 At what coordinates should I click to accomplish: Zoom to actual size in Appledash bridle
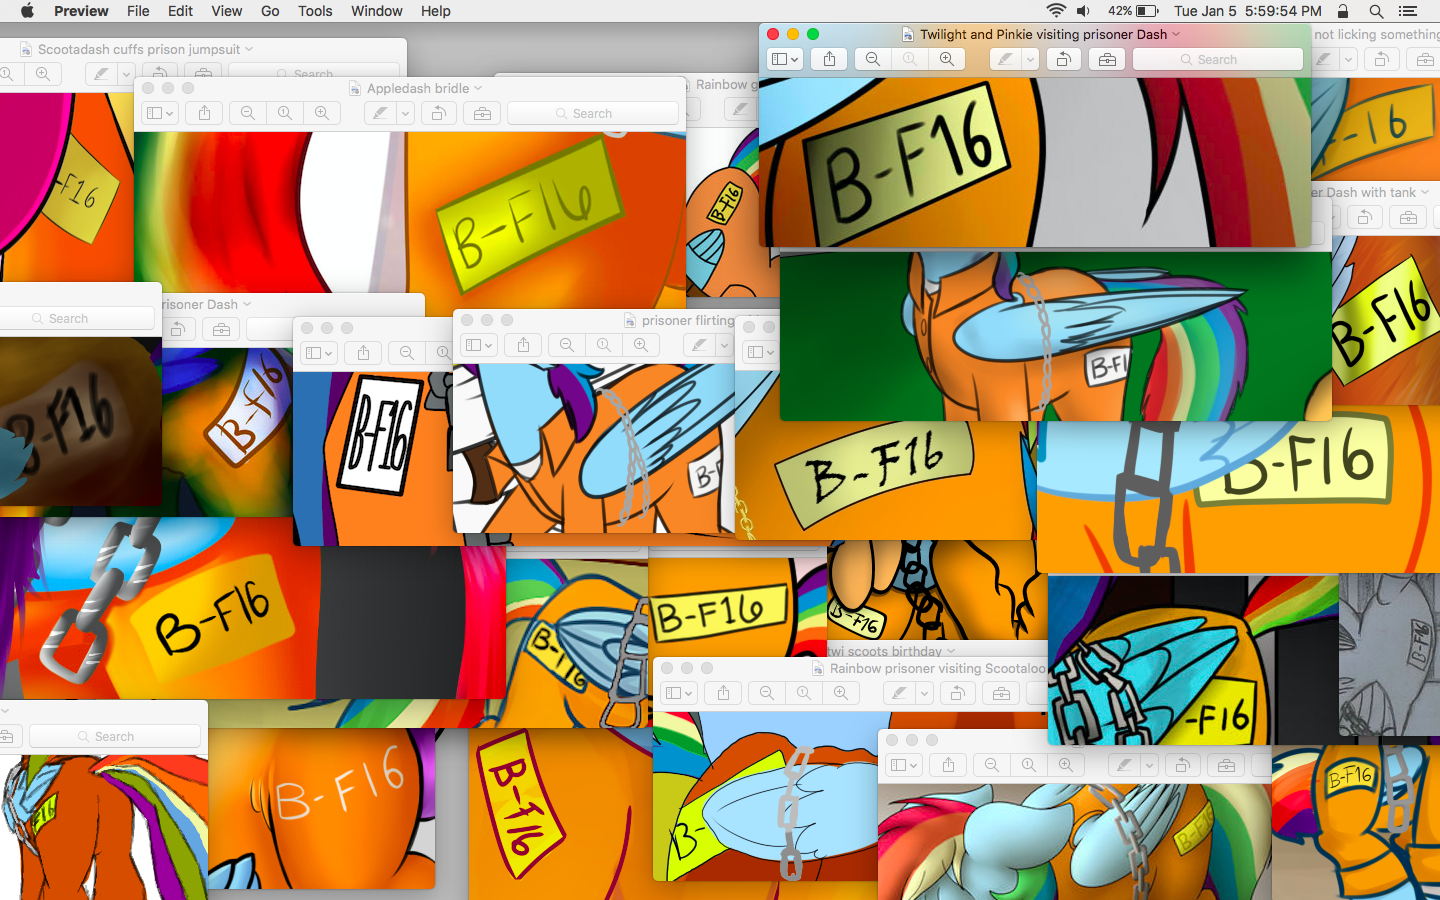(x=285, y=113)
